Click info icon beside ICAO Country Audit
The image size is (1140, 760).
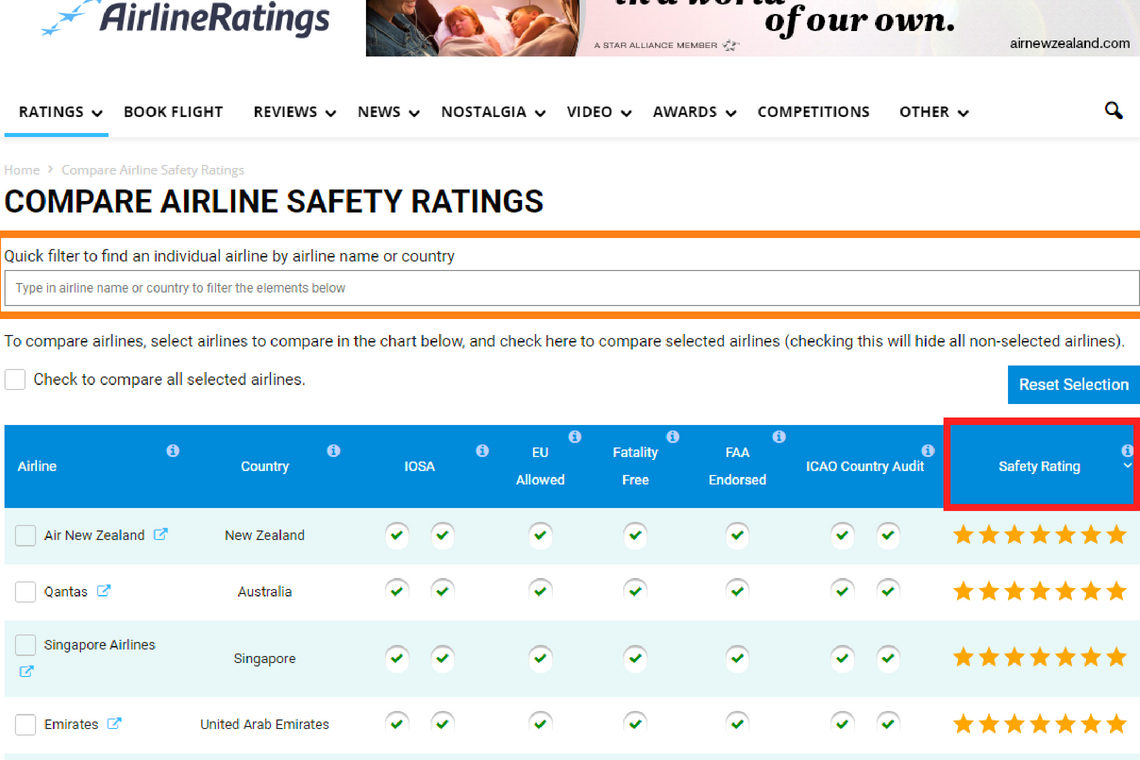click(x=928, y=451)
